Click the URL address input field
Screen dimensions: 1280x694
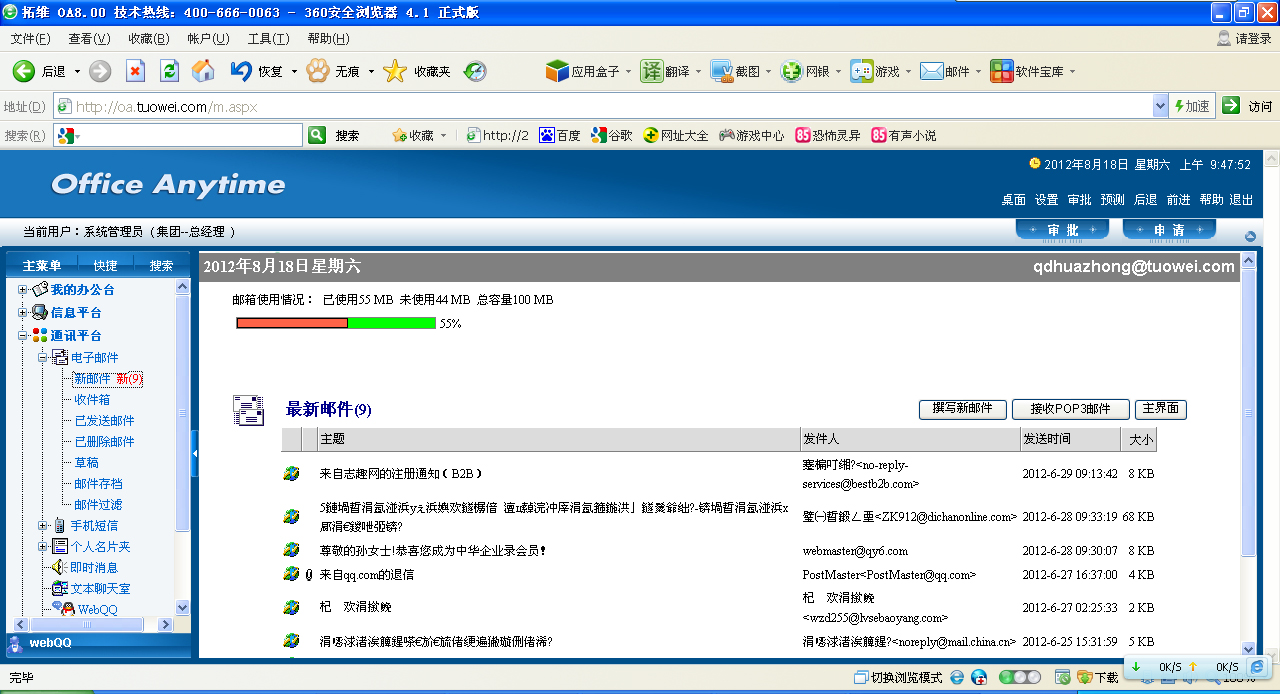[x=600, y=107]
